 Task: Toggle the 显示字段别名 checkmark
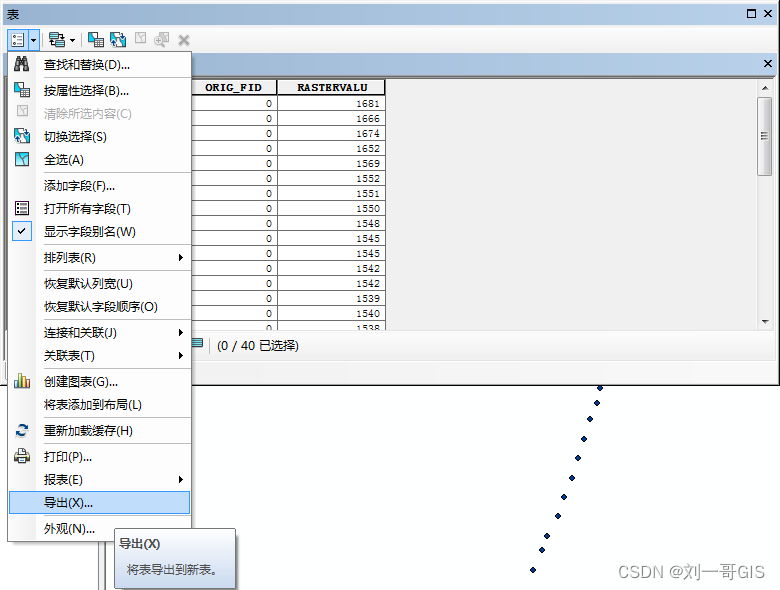22,231
